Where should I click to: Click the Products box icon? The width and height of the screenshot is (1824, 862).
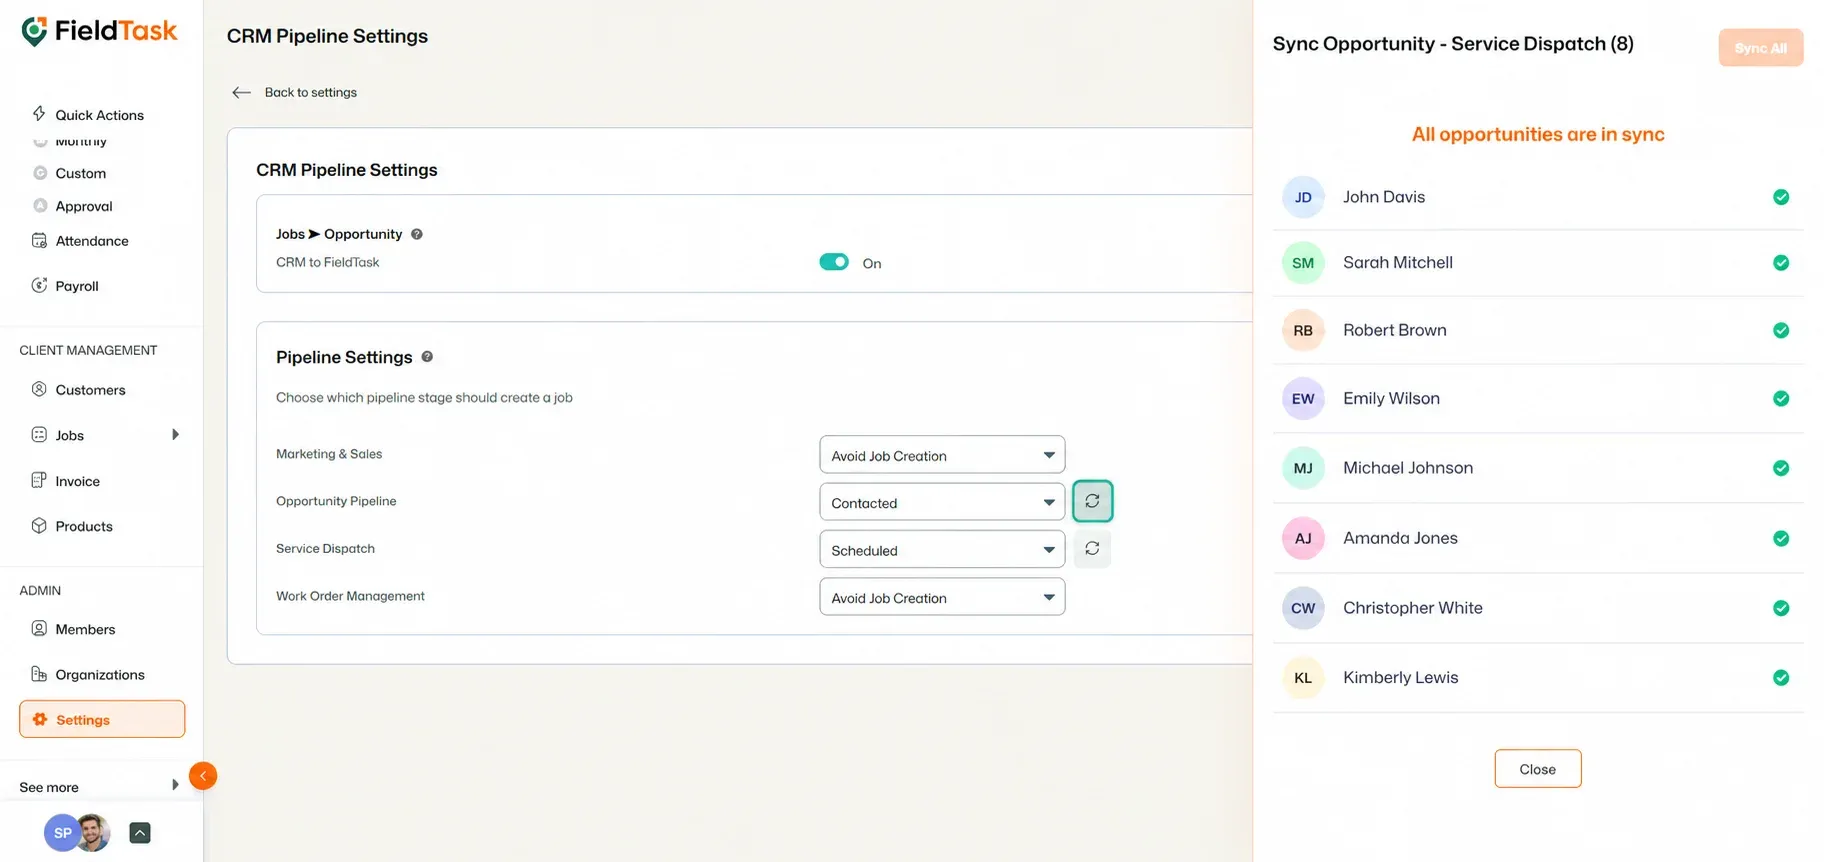pyautogui.click(x=39, y=526)
